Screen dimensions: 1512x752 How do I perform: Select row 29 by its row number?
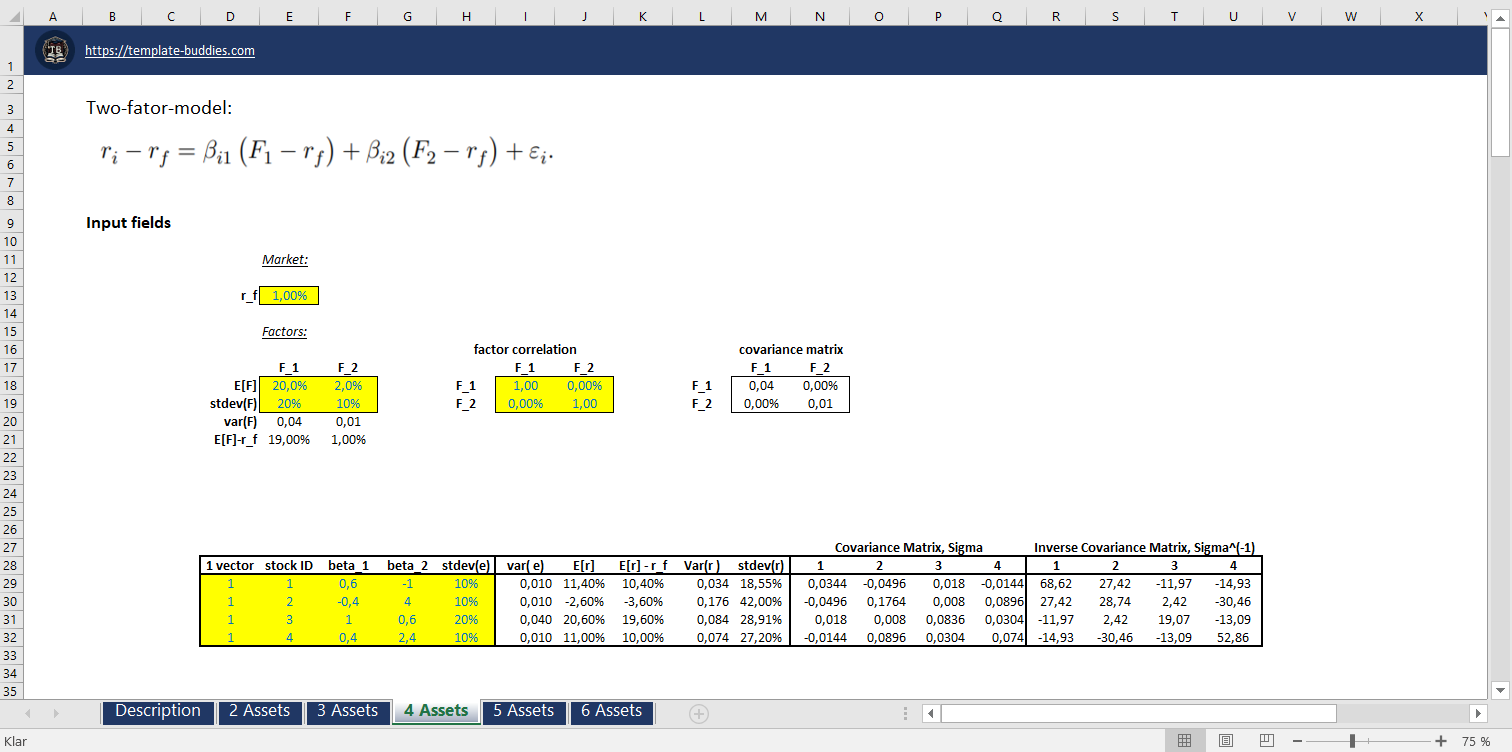point(13,583)
